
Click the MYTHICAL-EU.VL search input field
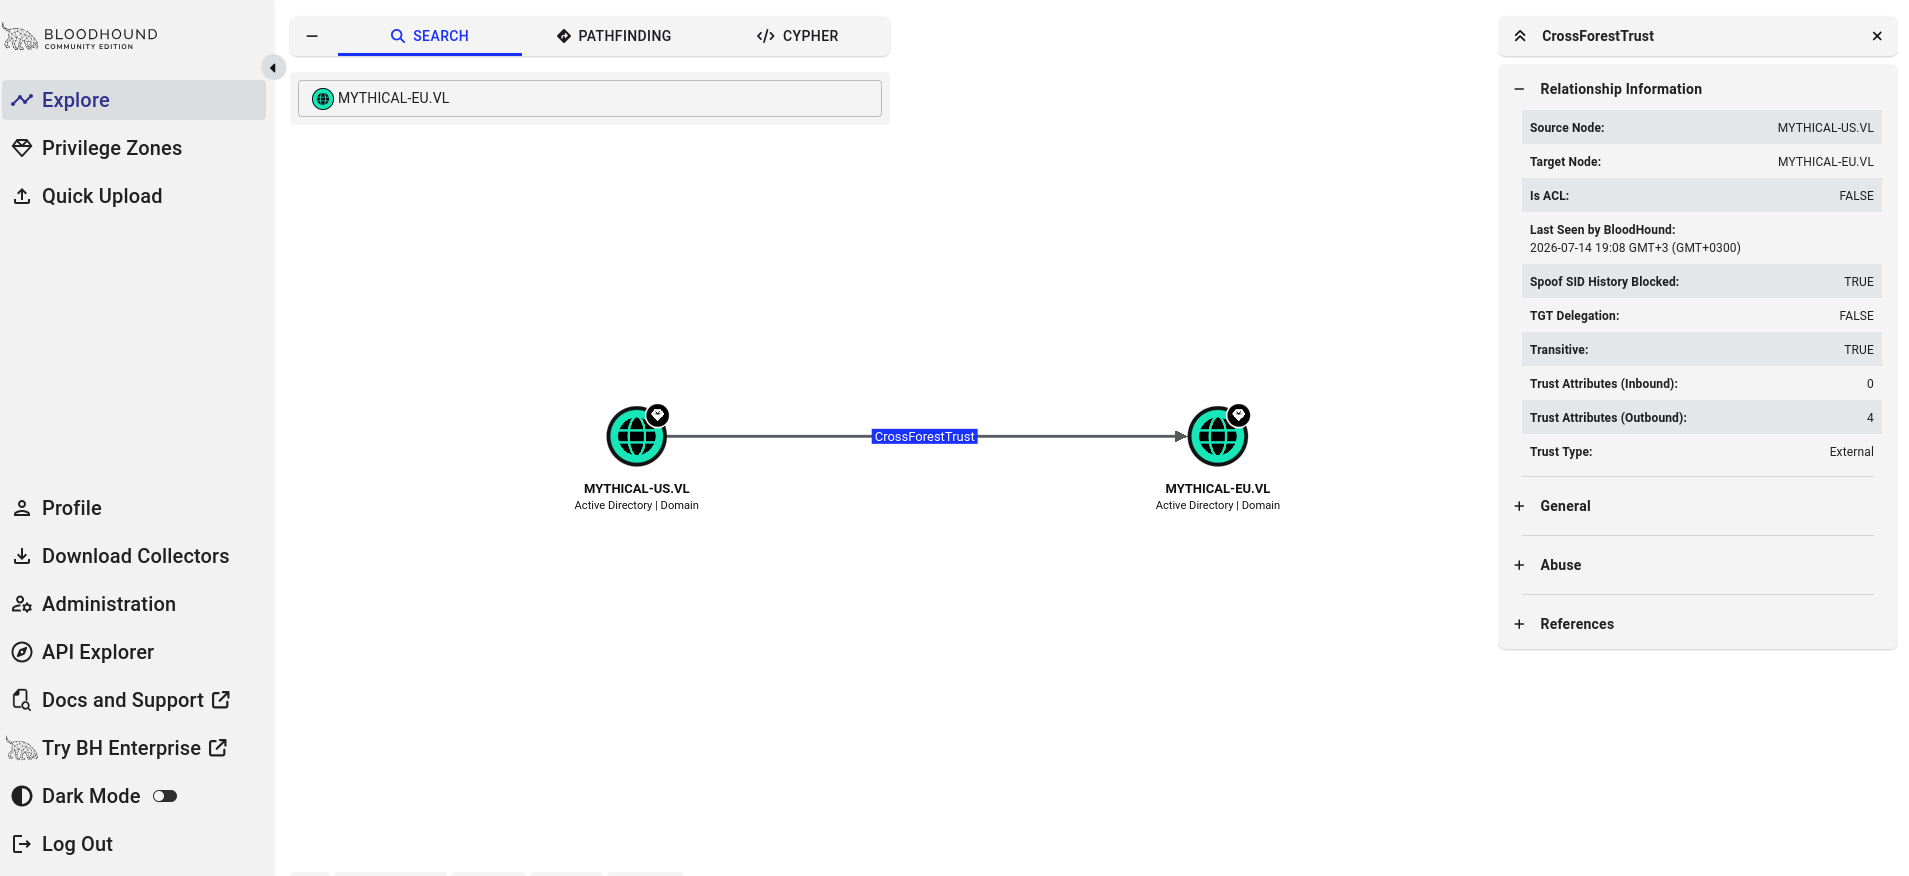(590, 98)
